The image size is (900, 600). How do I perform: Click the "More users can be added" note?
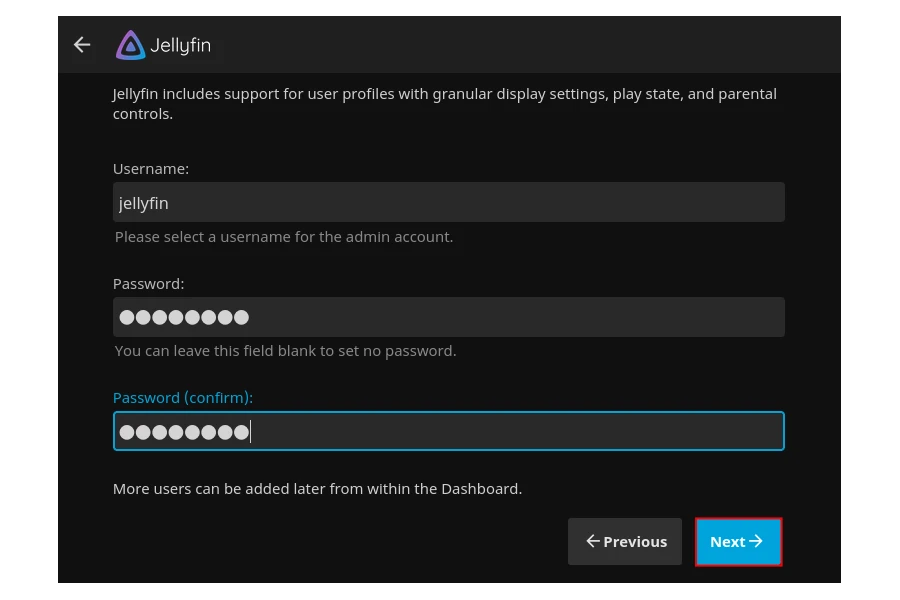click(317, 489)
